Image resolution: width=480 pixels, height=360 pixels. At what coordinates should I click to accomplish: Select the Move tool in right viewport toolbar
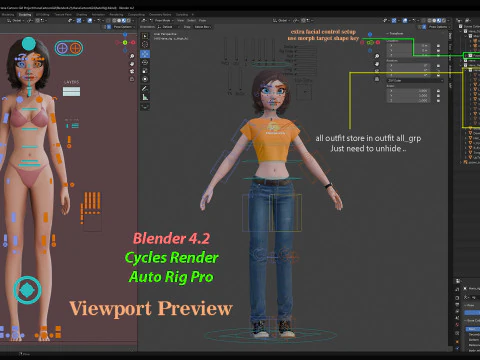(x=145, y=54)
